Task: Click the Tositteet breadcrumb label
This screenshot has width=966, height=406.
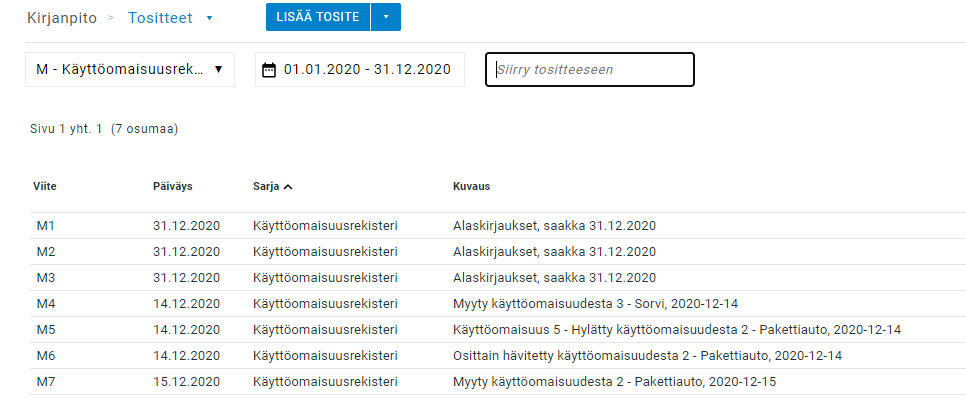Action: coord(160,17)
